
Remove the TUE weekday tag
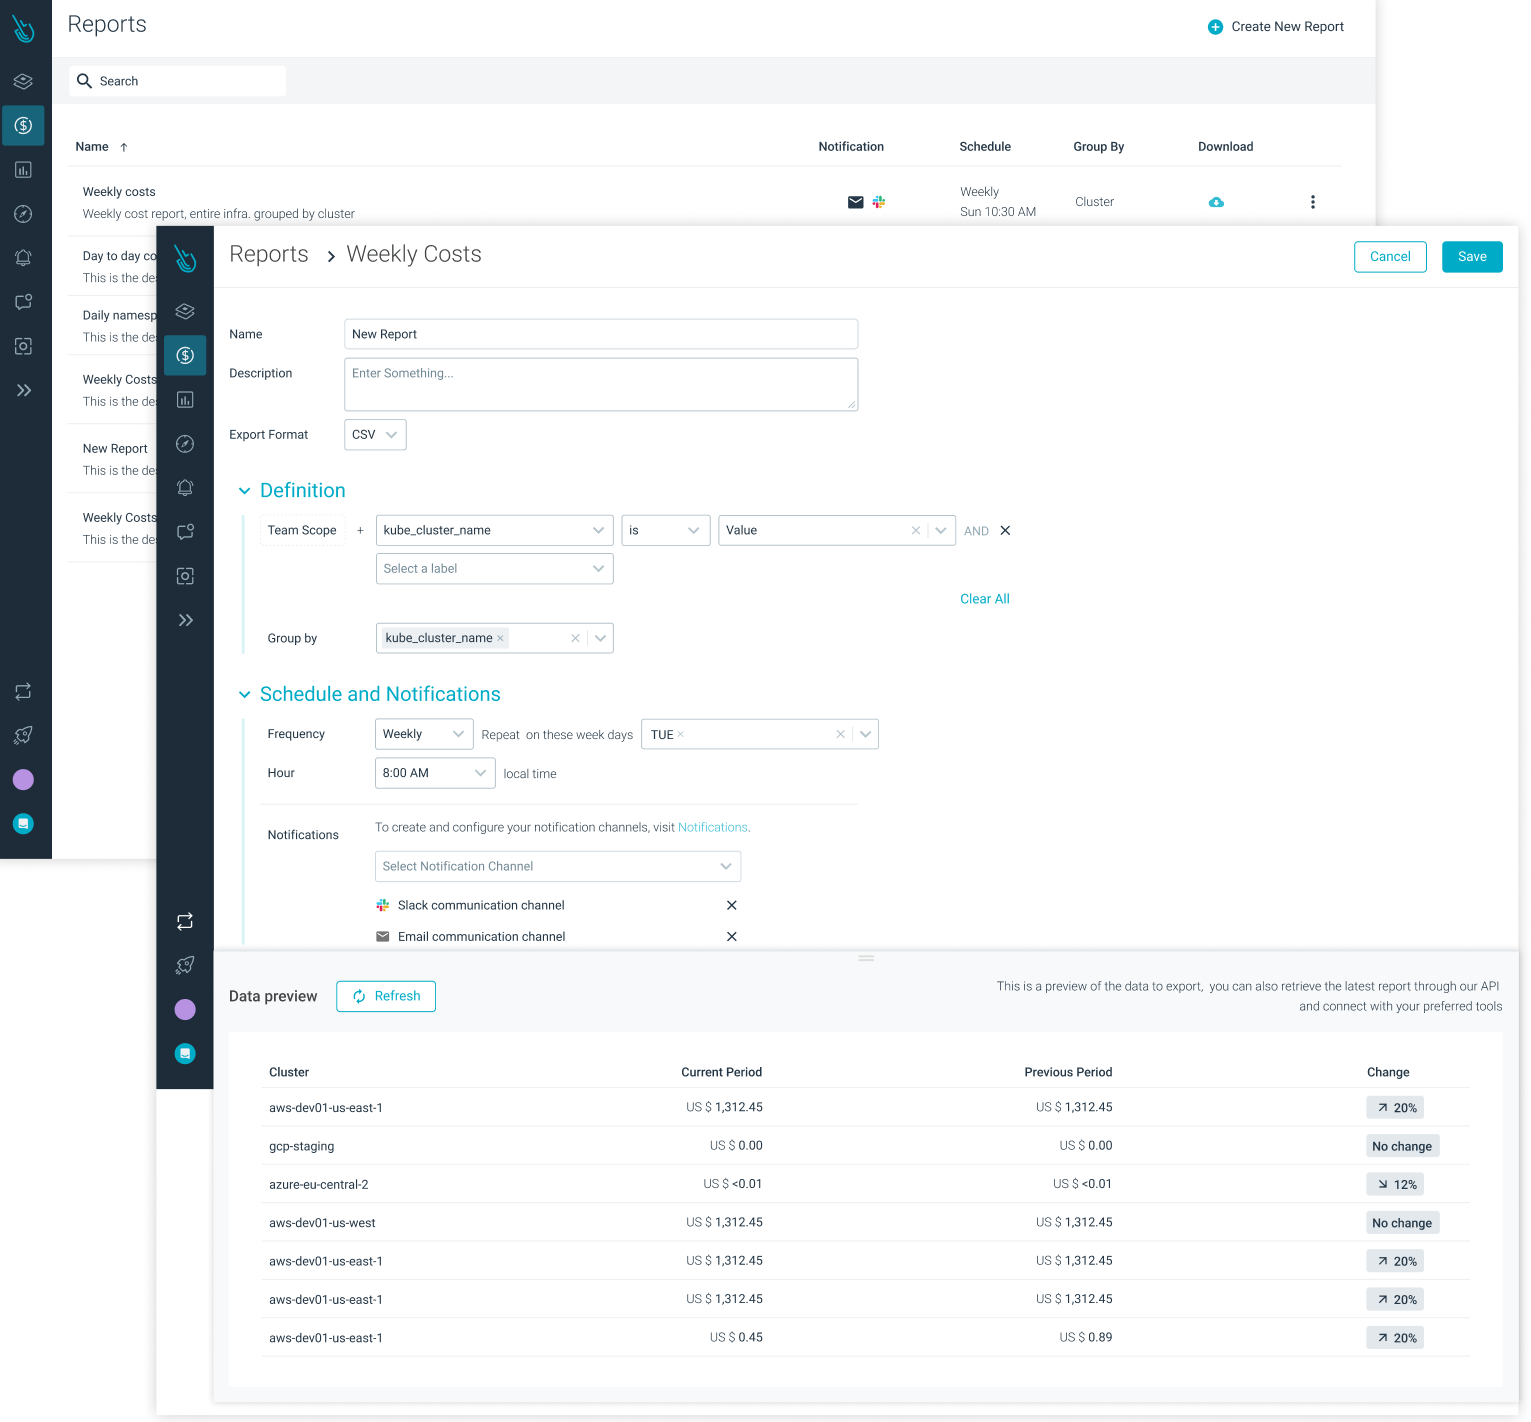pyautogui.click(x=681, y=734)
